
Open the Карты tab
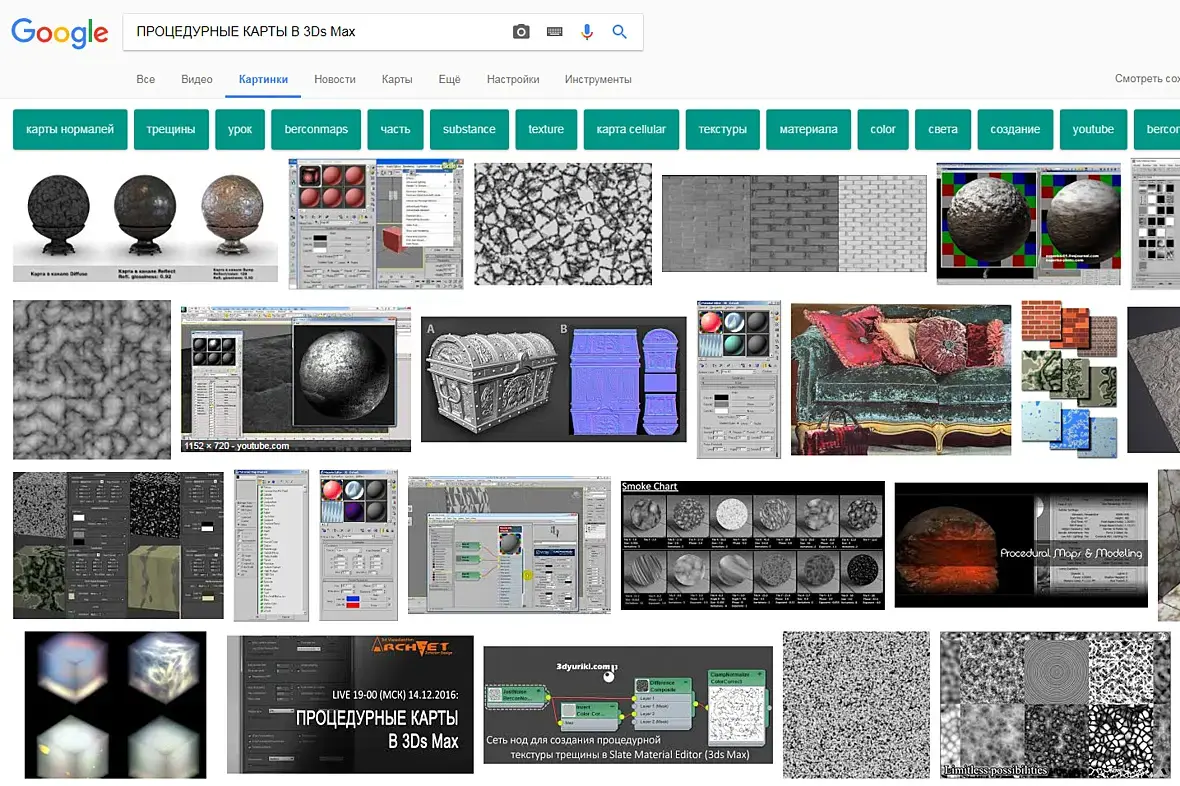pos(397,79)
